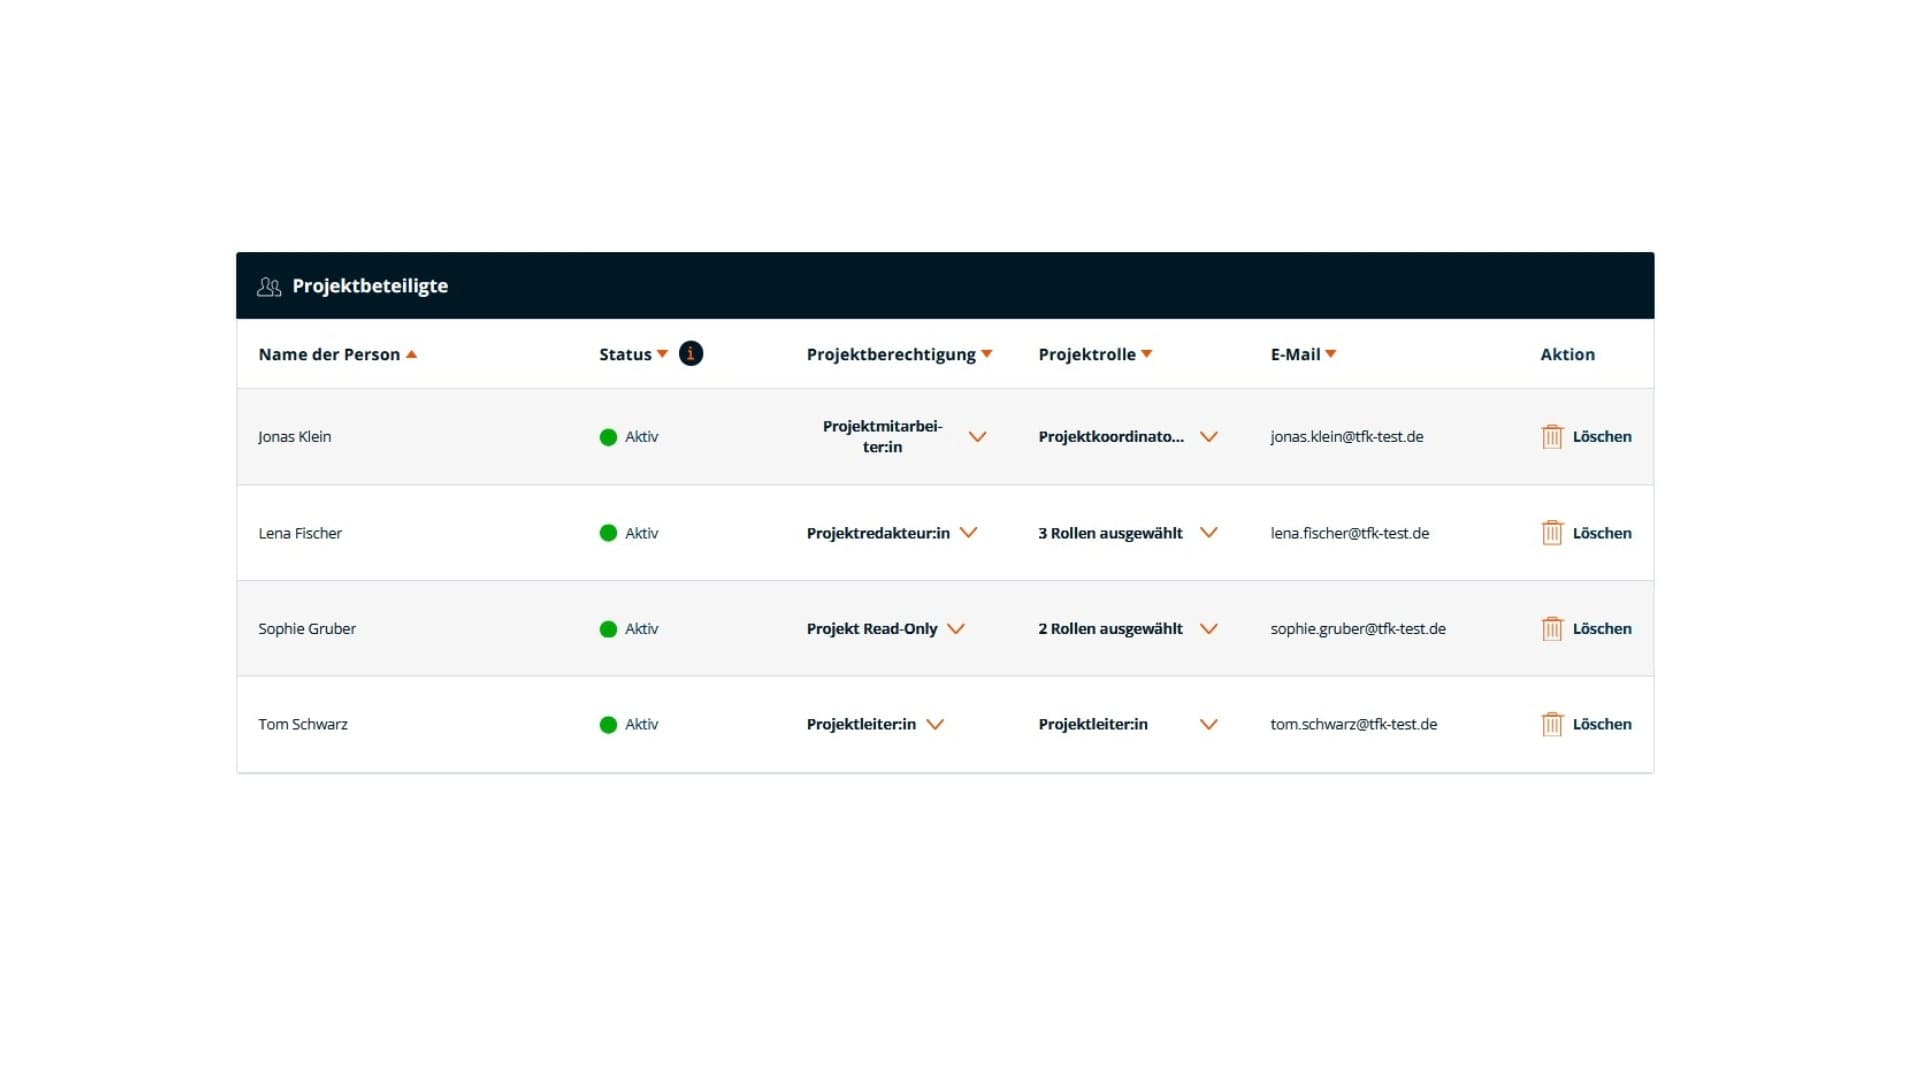Click trash icon in Lena Fischer row
The height and width of the screenshot is (1080, 1920).
[x=1552, y=532]
